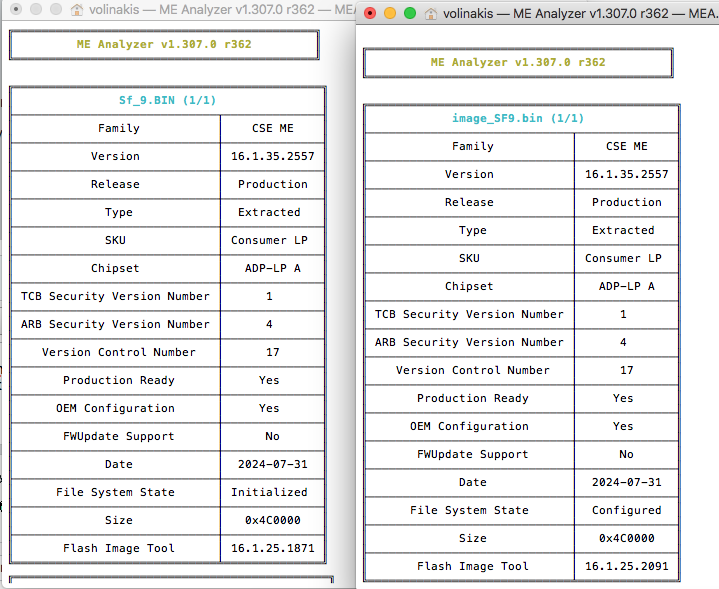Select date 2024-07-31 in right window

pos(627,482)
